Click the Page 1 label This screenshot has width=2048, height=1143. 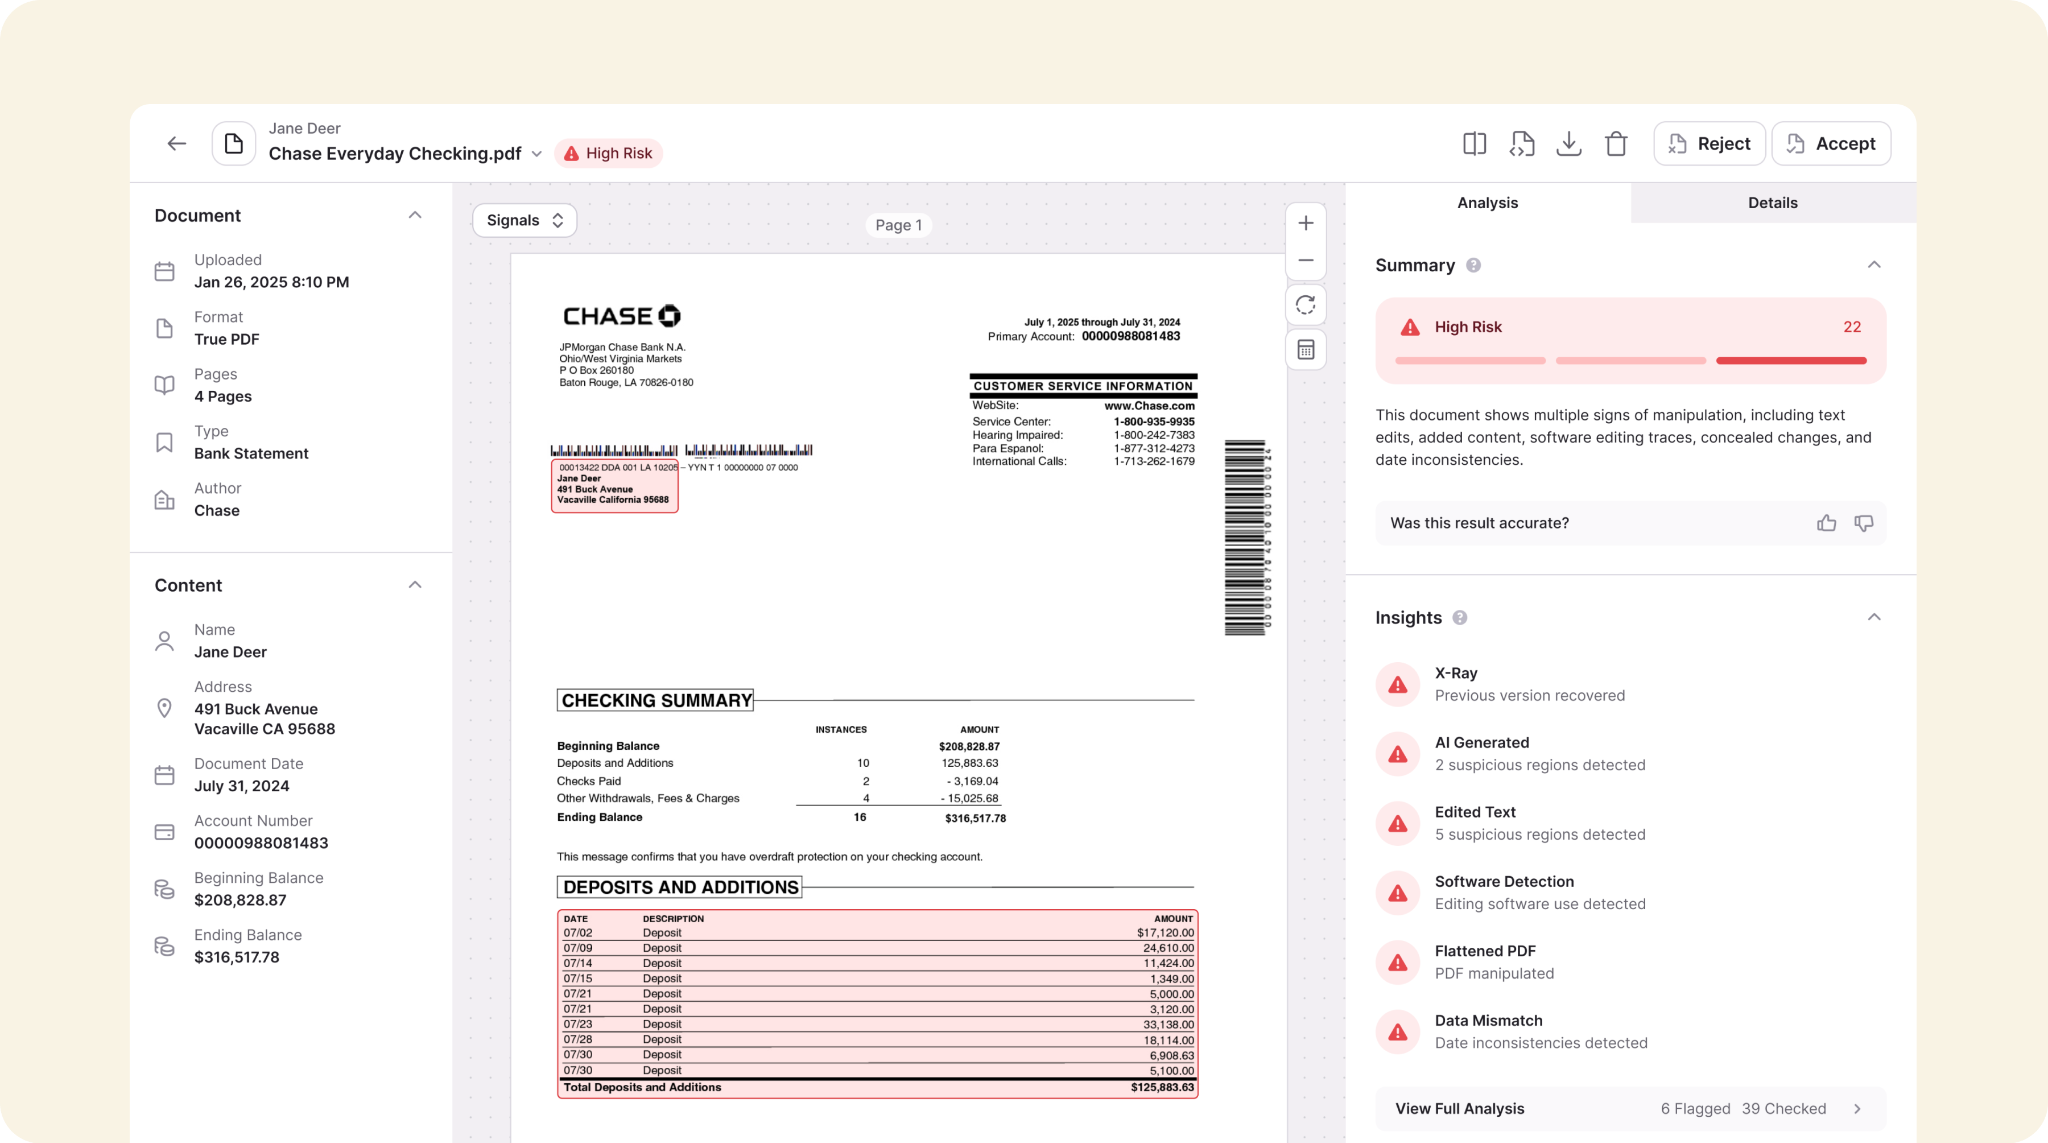click(898, 225)
